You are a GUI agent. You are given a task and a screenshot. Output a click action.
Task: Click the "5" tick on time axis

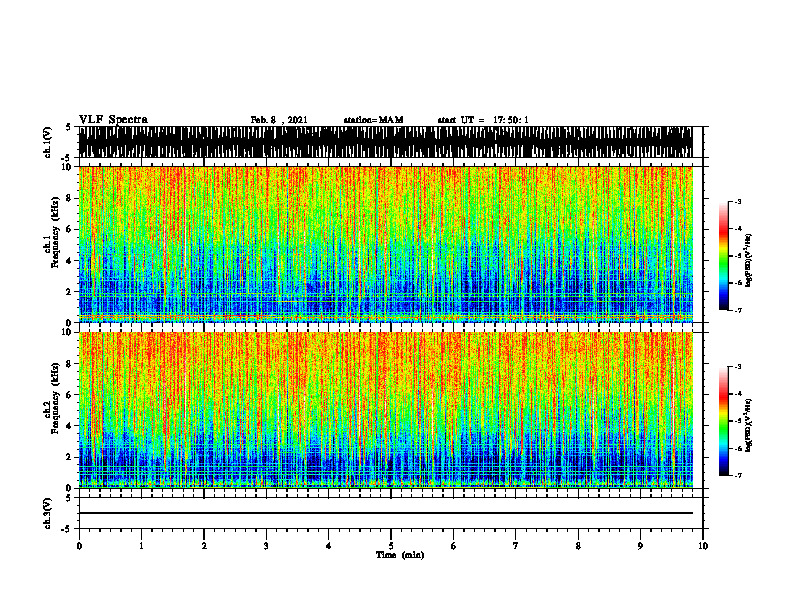click(x=391, y=546)
